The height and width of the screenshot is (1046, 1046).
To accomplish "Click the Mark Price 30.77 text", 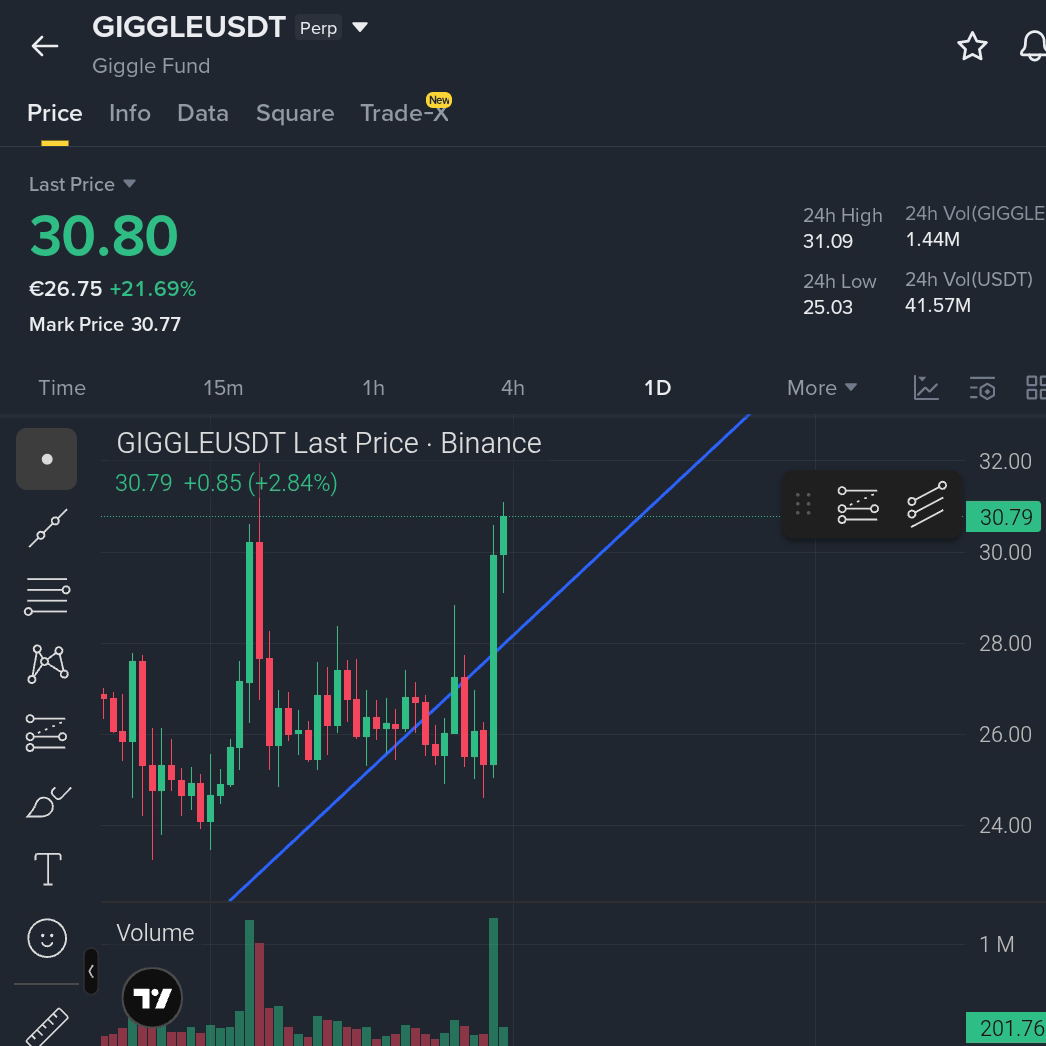I will (105, 324).
